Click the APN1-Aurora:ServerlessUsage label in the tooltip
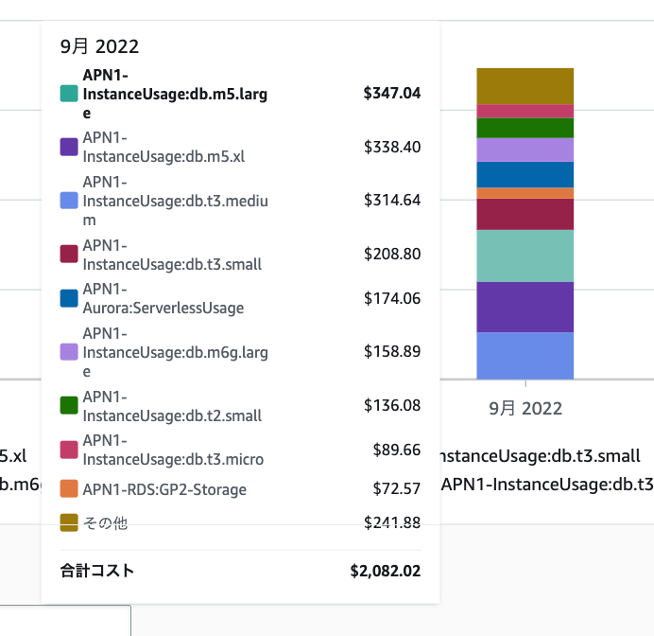 pos(163,298)
